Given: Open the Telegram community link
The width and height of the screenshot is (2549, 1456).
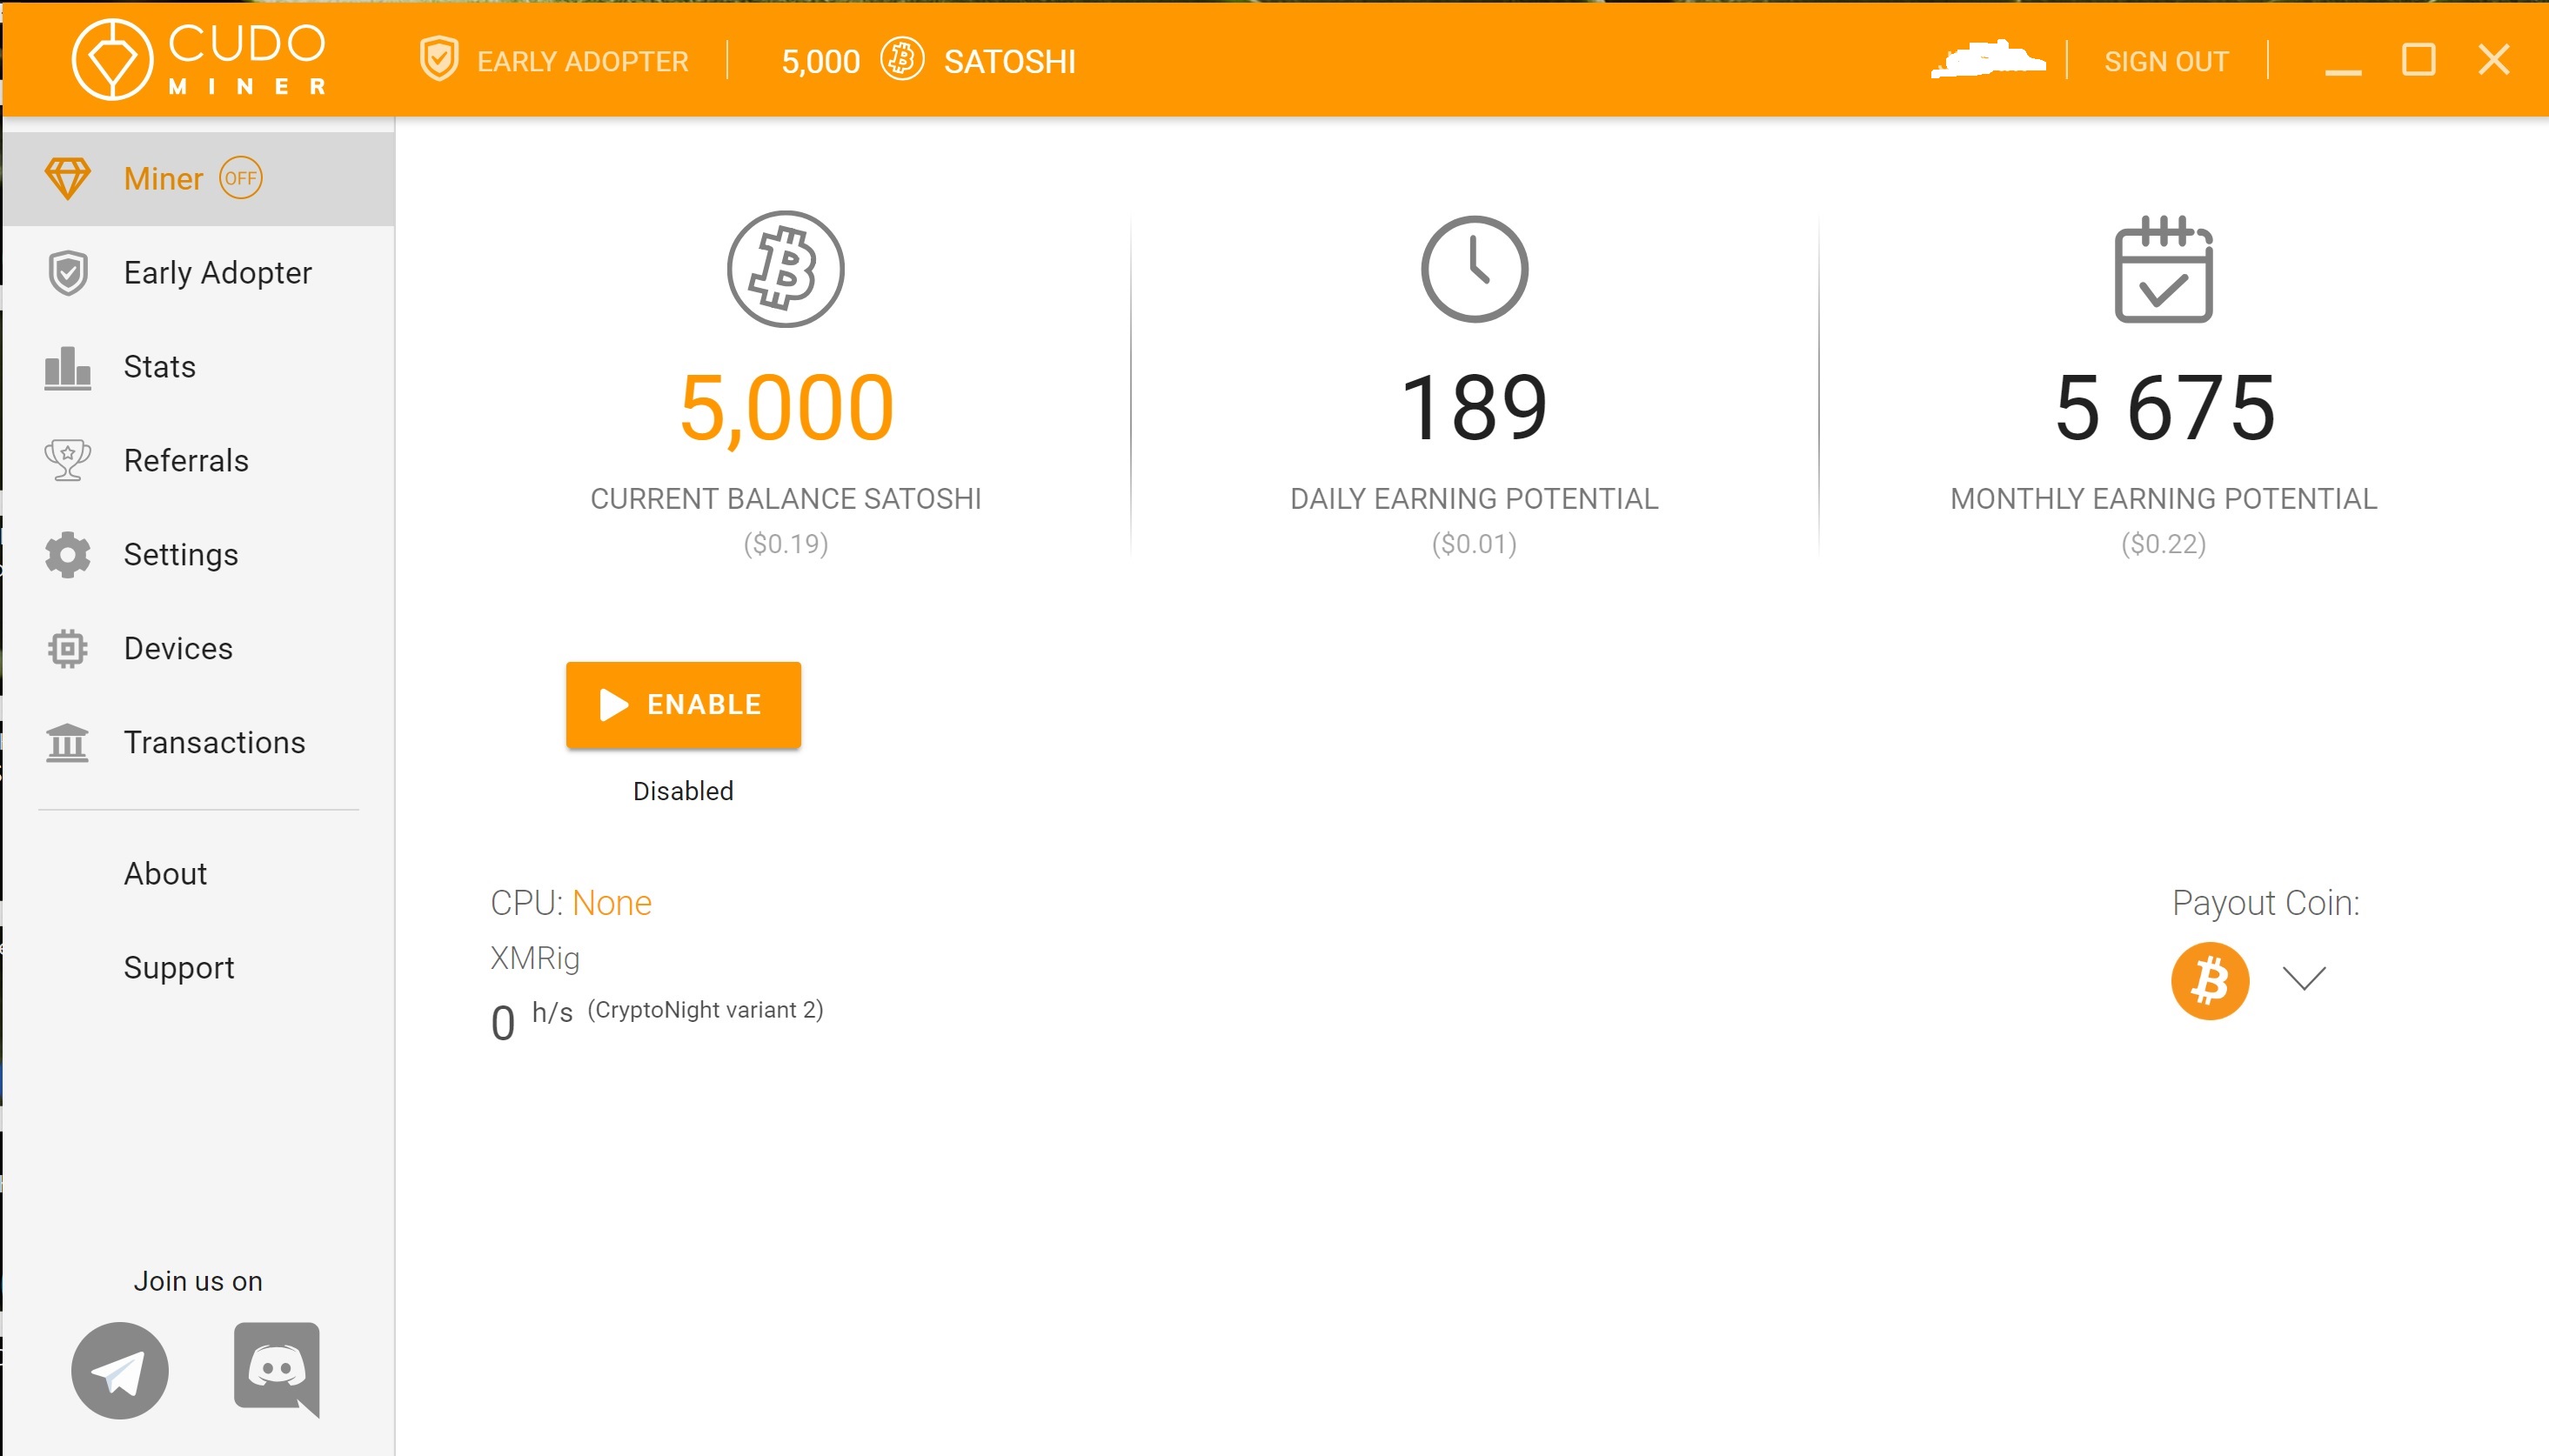Looking at the screenshot, I should tap(120, 1371).
